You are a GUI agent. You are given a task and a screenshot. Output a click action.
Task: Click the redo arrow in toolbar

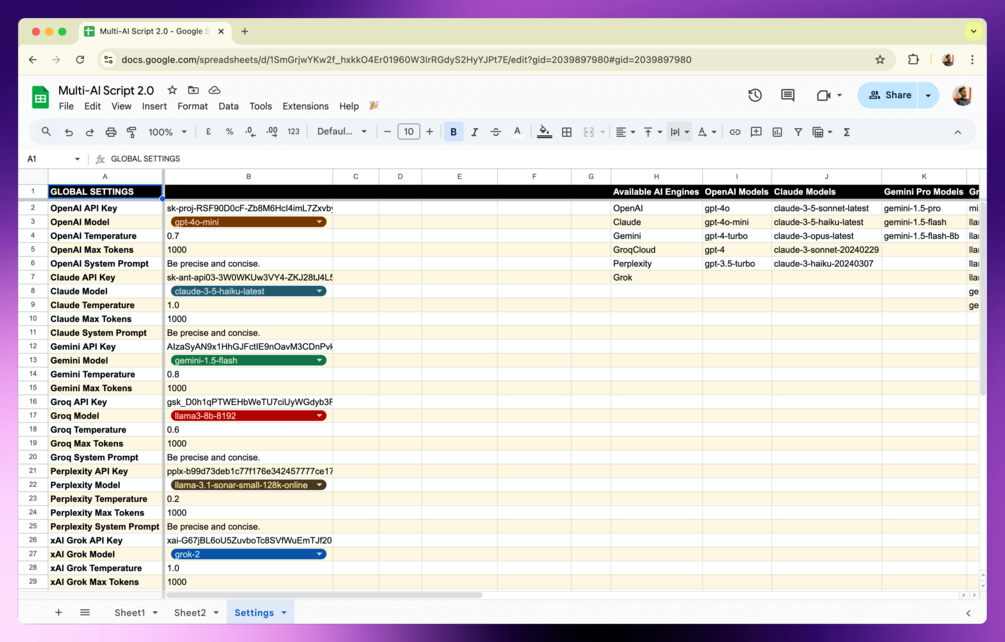(90, 132)
